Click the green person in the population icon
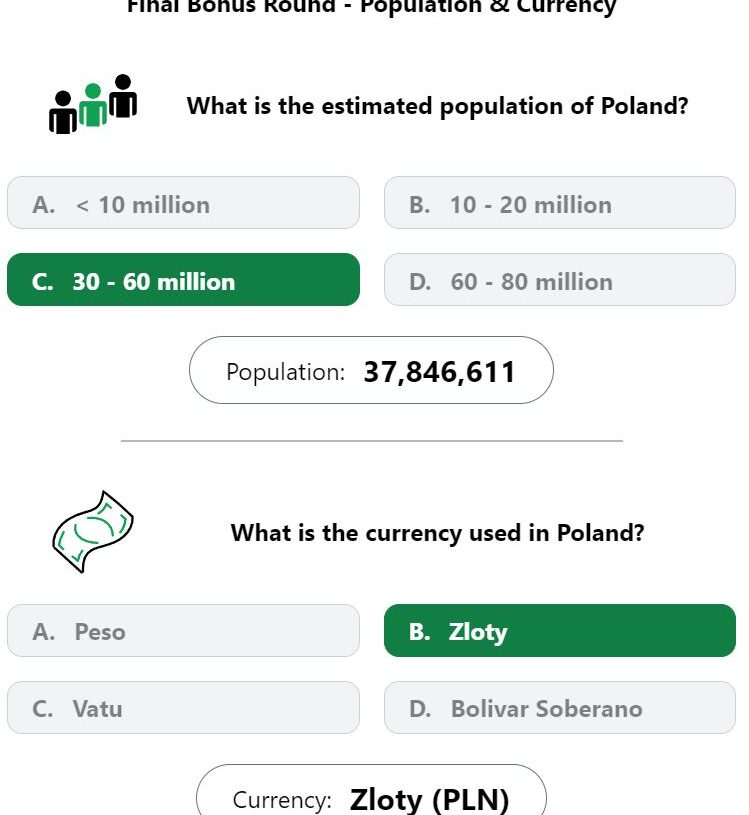This screenshot has height=815, width=749. coord(93,105)
